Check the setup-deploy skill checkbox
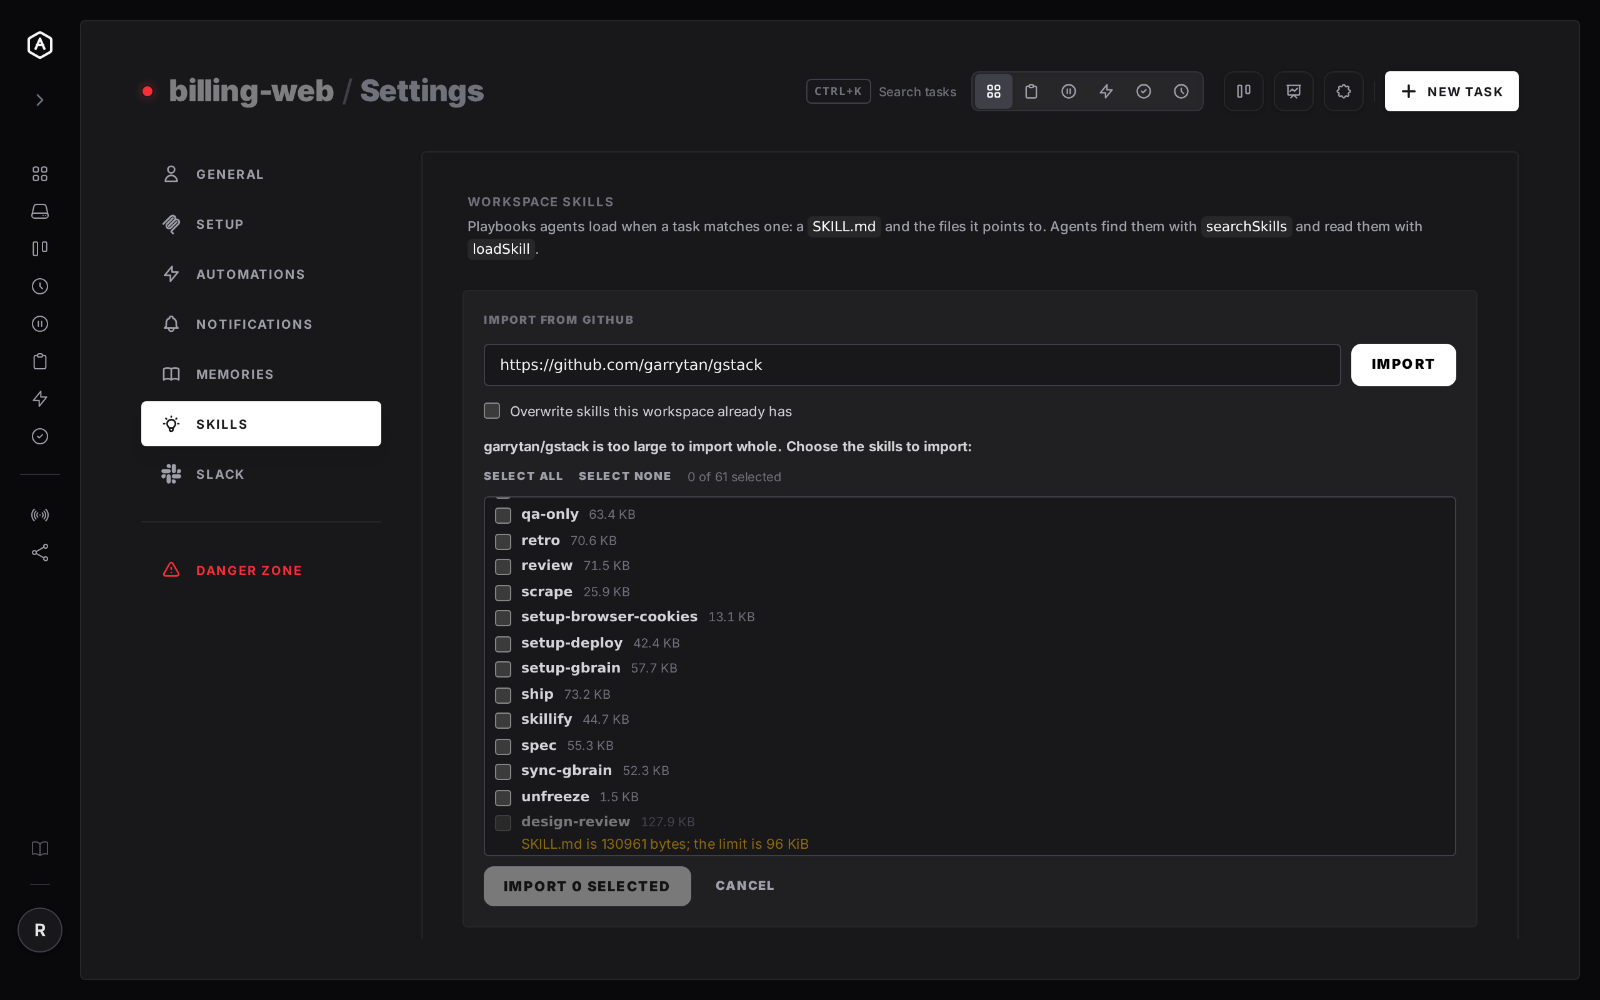Image resolution: width=1600 pixels, height=1000 pixels. (x=503, y=643)
